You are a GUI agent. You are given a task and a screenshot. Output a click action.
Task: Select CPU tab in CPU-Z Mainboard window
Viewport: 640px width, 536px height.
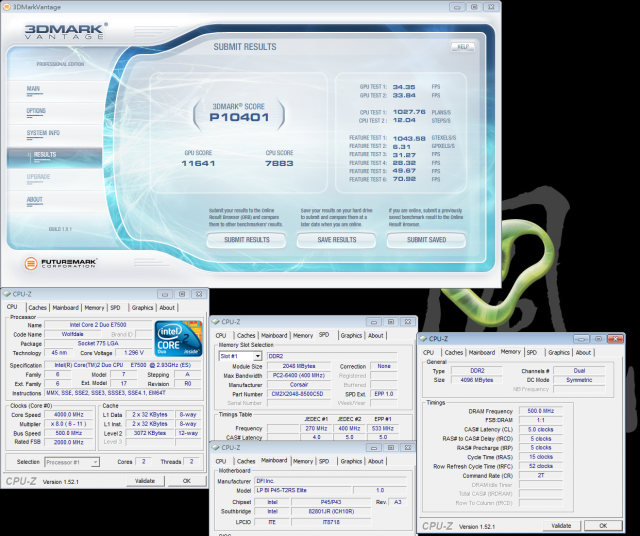(x=221, y=461)
